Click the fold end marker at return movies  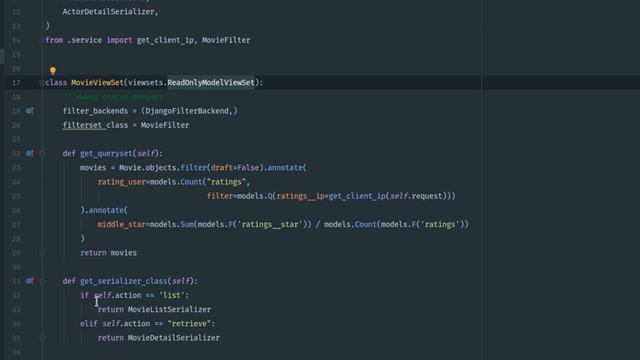tap(42, 253)
